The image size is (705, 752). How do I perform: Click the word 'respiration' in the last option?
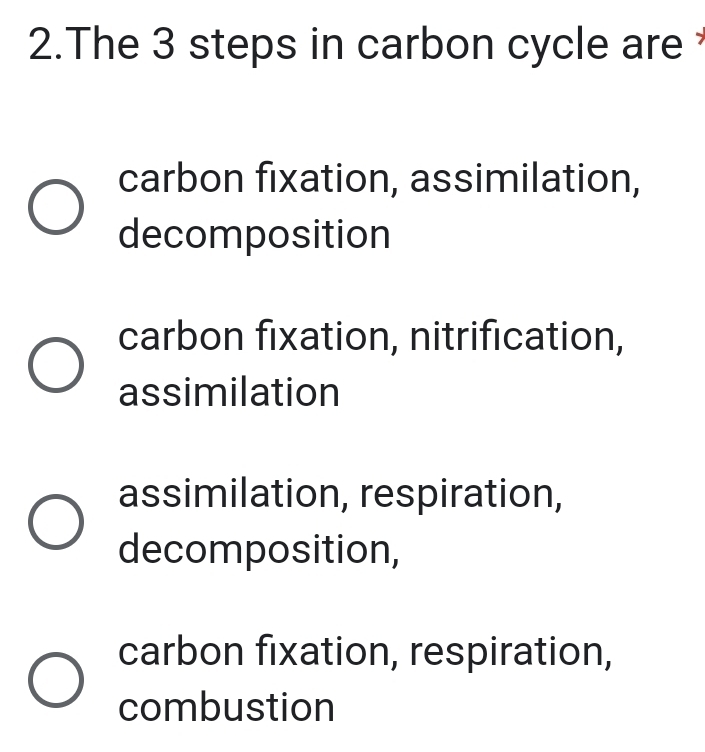(x=511, y=653)
